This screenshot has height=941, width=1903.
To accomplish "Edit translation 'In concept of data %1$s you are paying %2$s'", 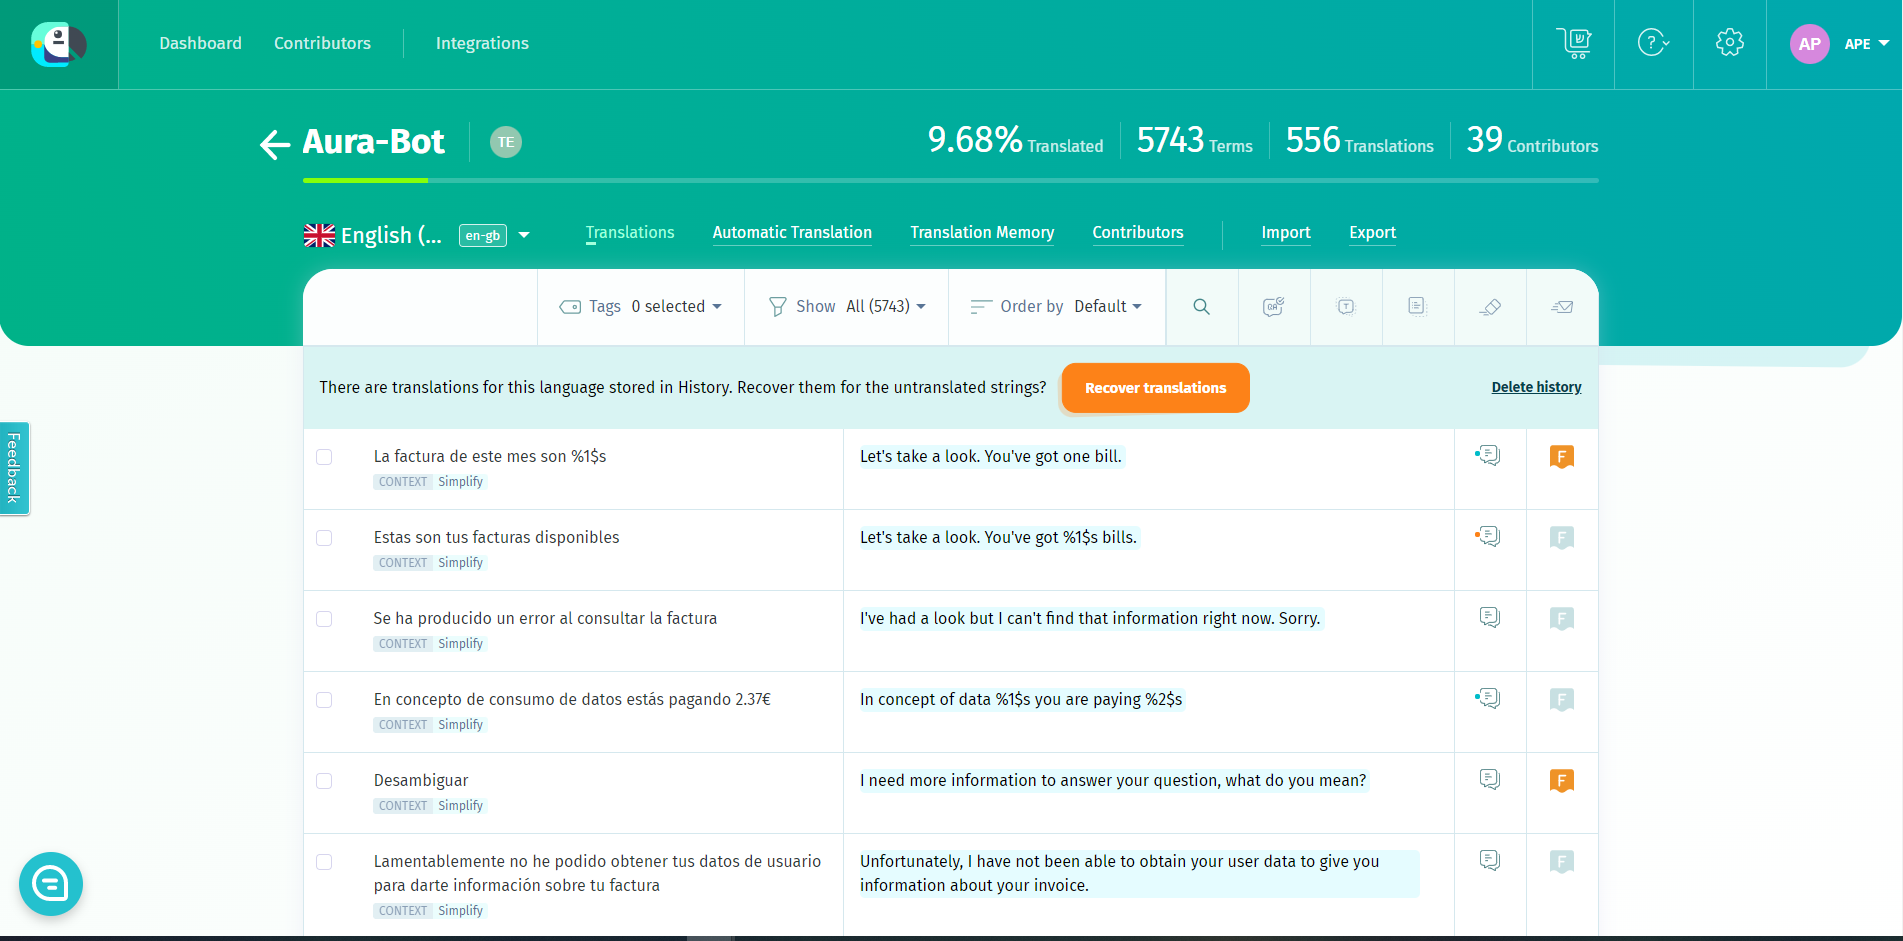I will pyautogui.click(x=1021, y=700).
